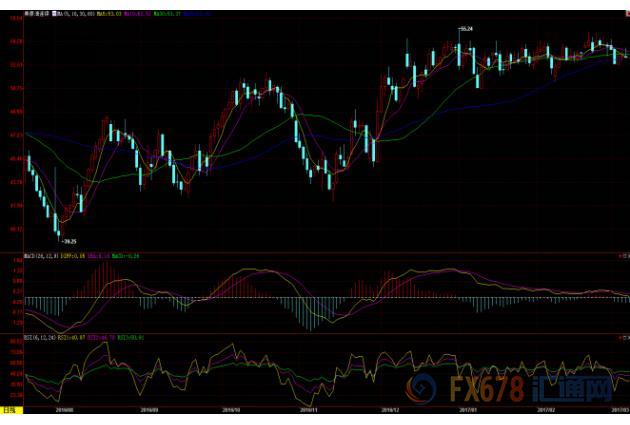Click the 56.24 high price marker
Screen dimensions: 630x425
click(x=465, y=30)
